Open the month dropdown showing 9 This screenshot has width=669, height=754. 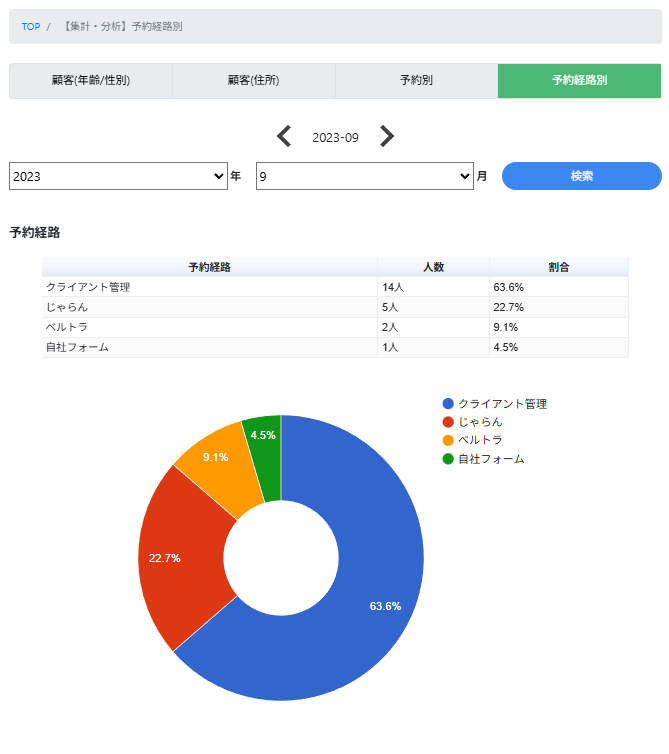(364, 176)
